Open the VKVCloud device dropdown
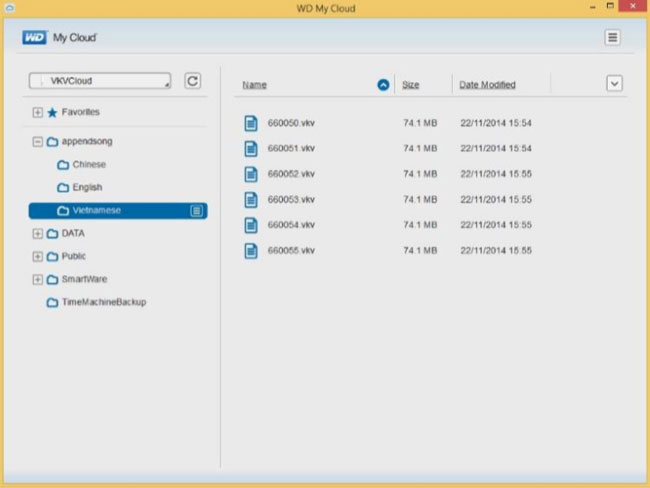The height and width of the screenshot is (488, 650). tap(100, 81)
